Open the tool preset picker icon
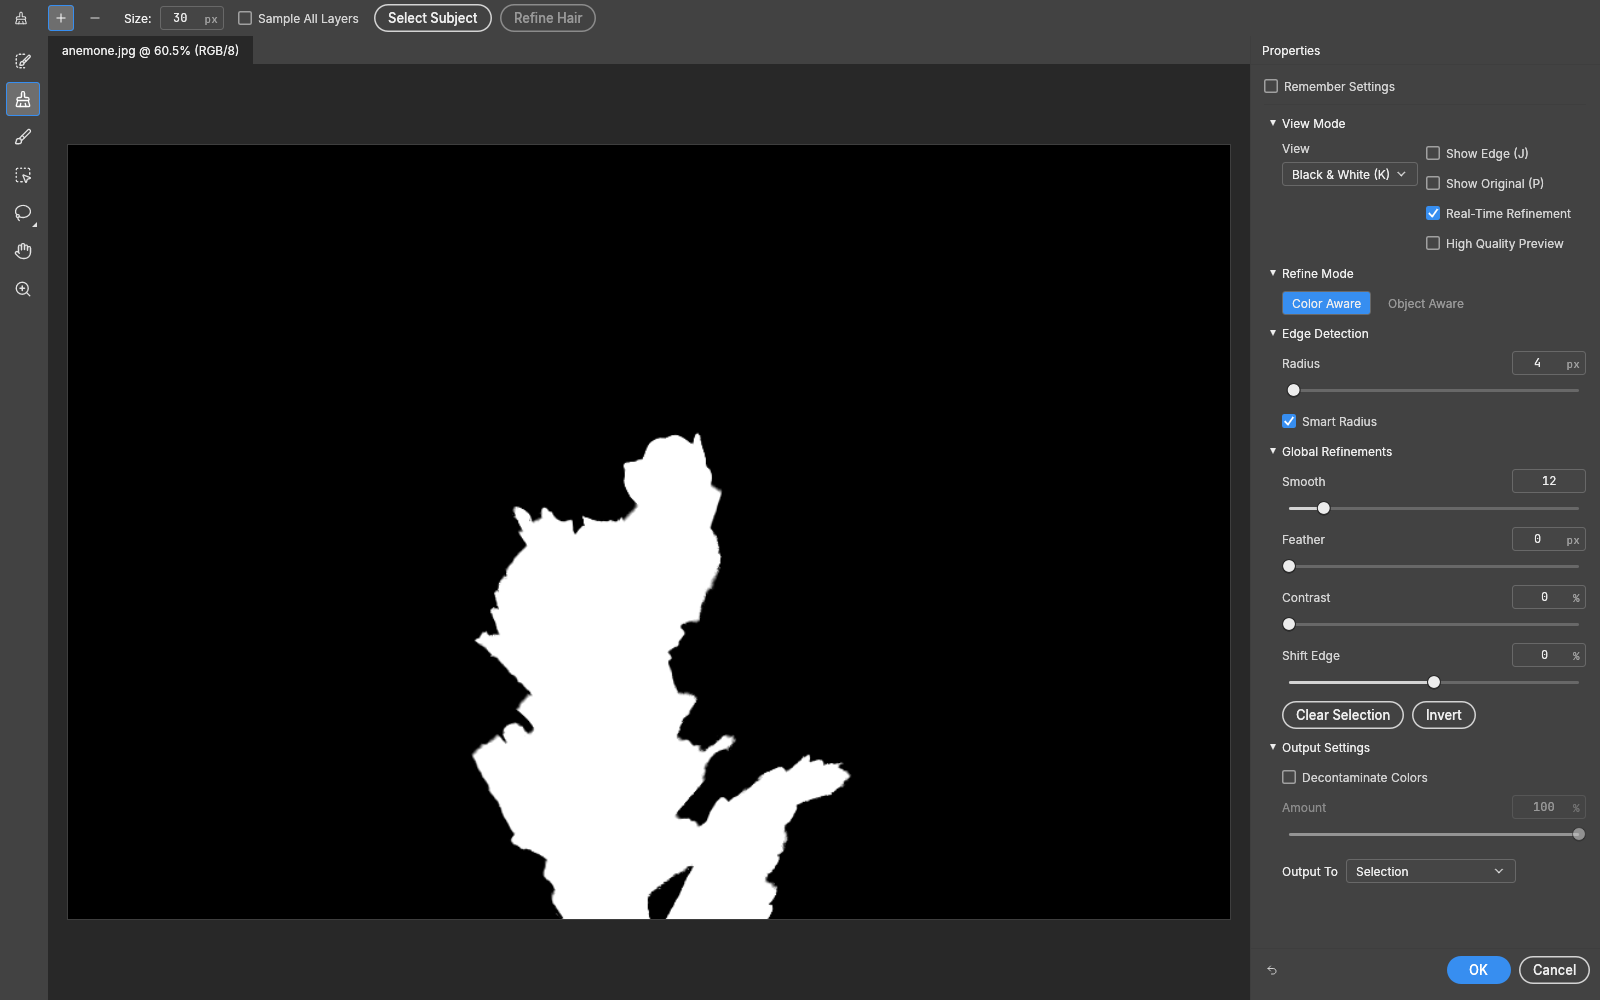The image size is (1600, 1000). pyautogui.click(x=21, y=18)
